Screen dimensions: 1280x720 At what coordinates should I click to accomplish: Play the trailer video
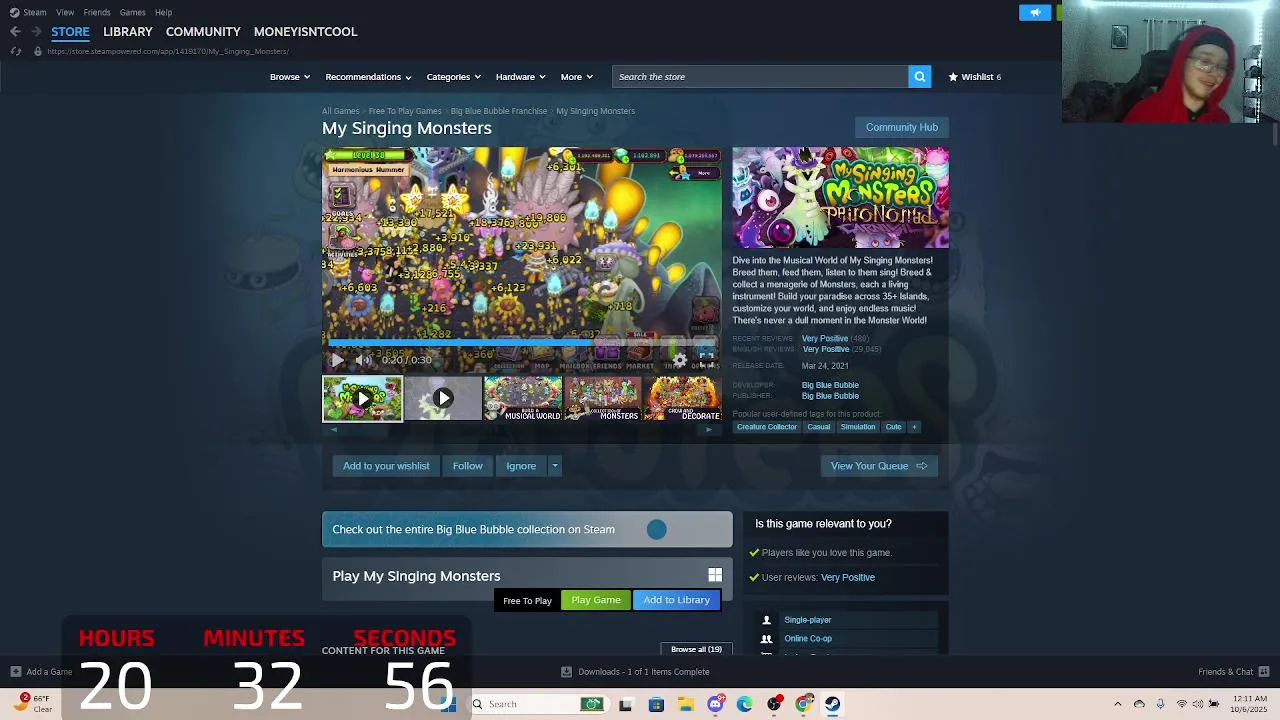(x=337, y=360)
